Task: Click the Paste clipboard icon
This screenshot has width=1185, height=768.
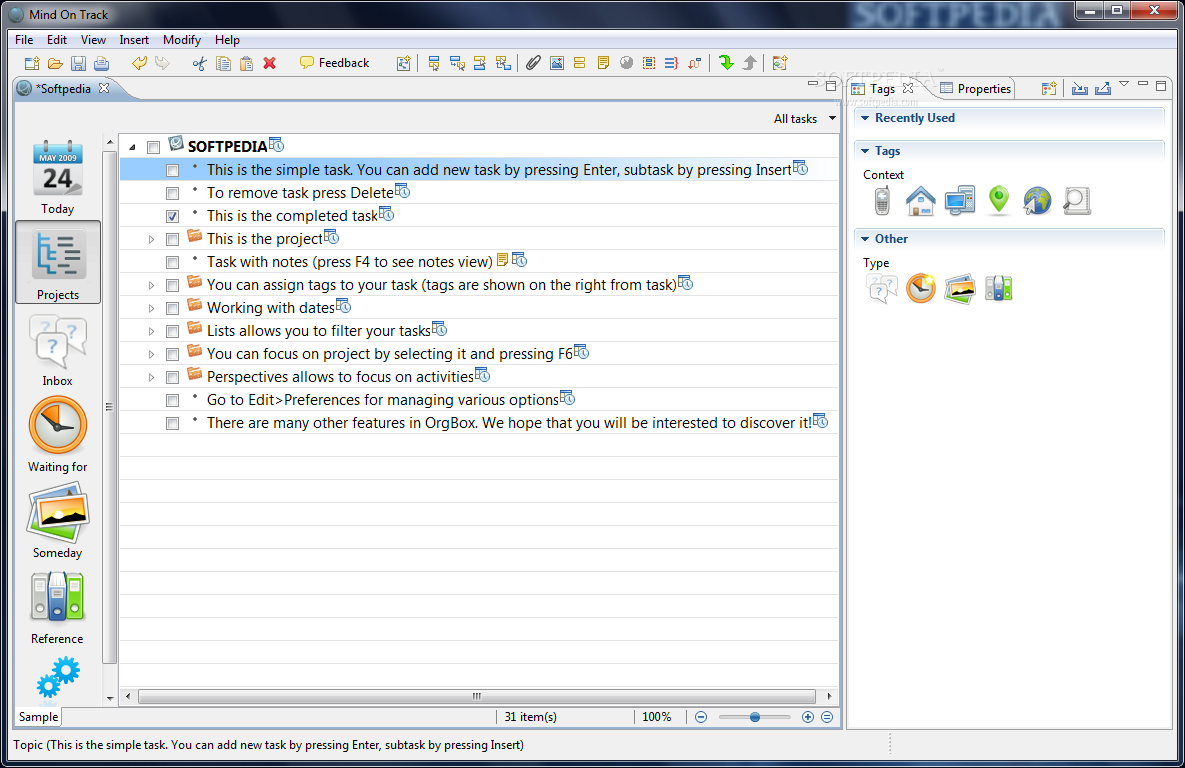Action: pos(246,63)
